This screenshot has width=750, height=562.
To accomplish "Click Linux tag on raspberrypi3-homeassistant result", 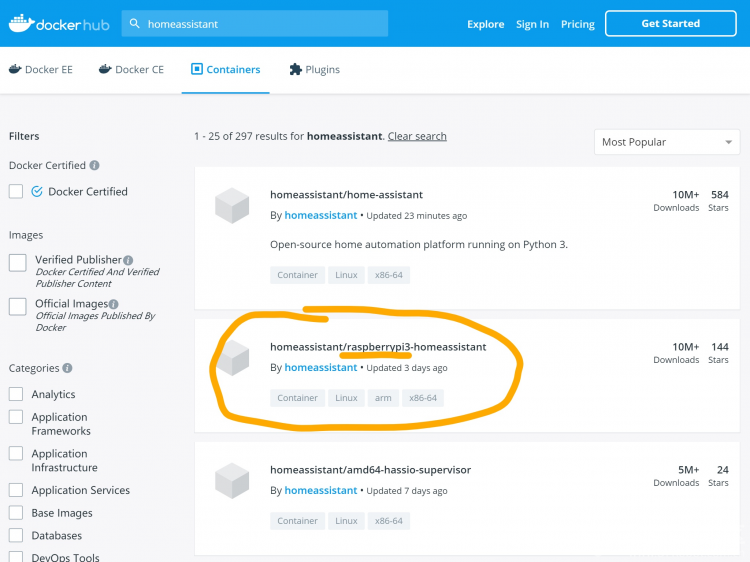I will tap(346, 398).
